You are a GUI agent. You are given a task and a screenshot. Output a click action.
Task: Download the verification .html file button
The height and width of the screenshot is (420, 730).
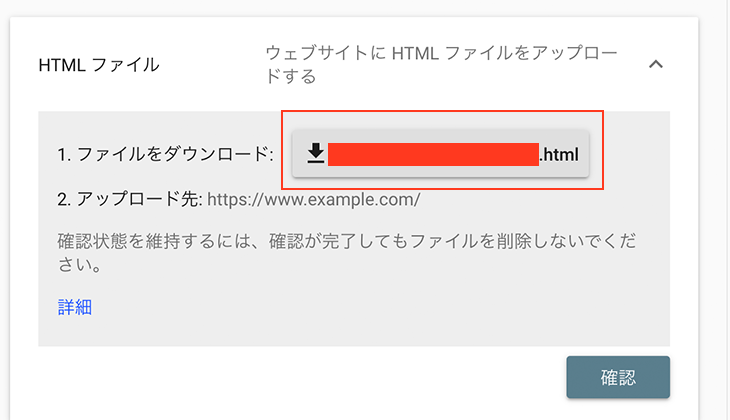tap(440, 154)
